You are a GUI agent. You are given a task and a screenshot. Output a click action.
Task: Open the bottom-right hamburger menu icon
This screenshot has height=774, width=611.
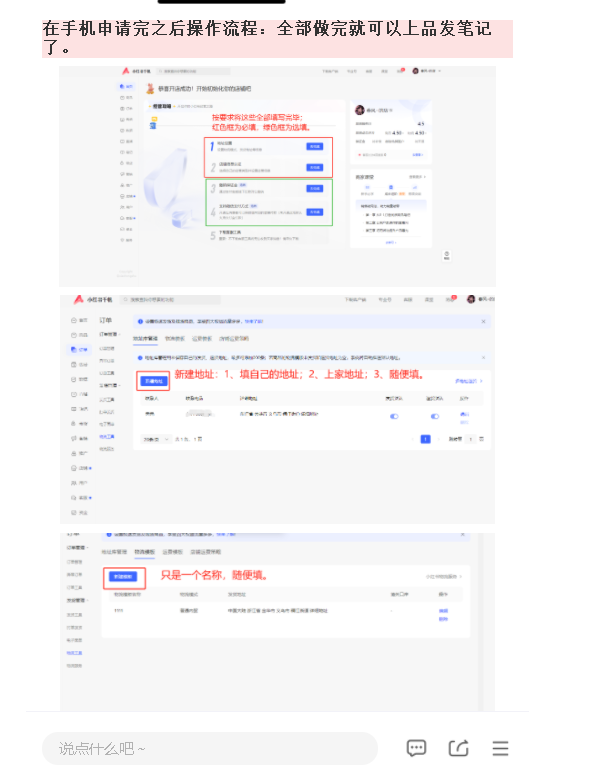coord(501,748)
